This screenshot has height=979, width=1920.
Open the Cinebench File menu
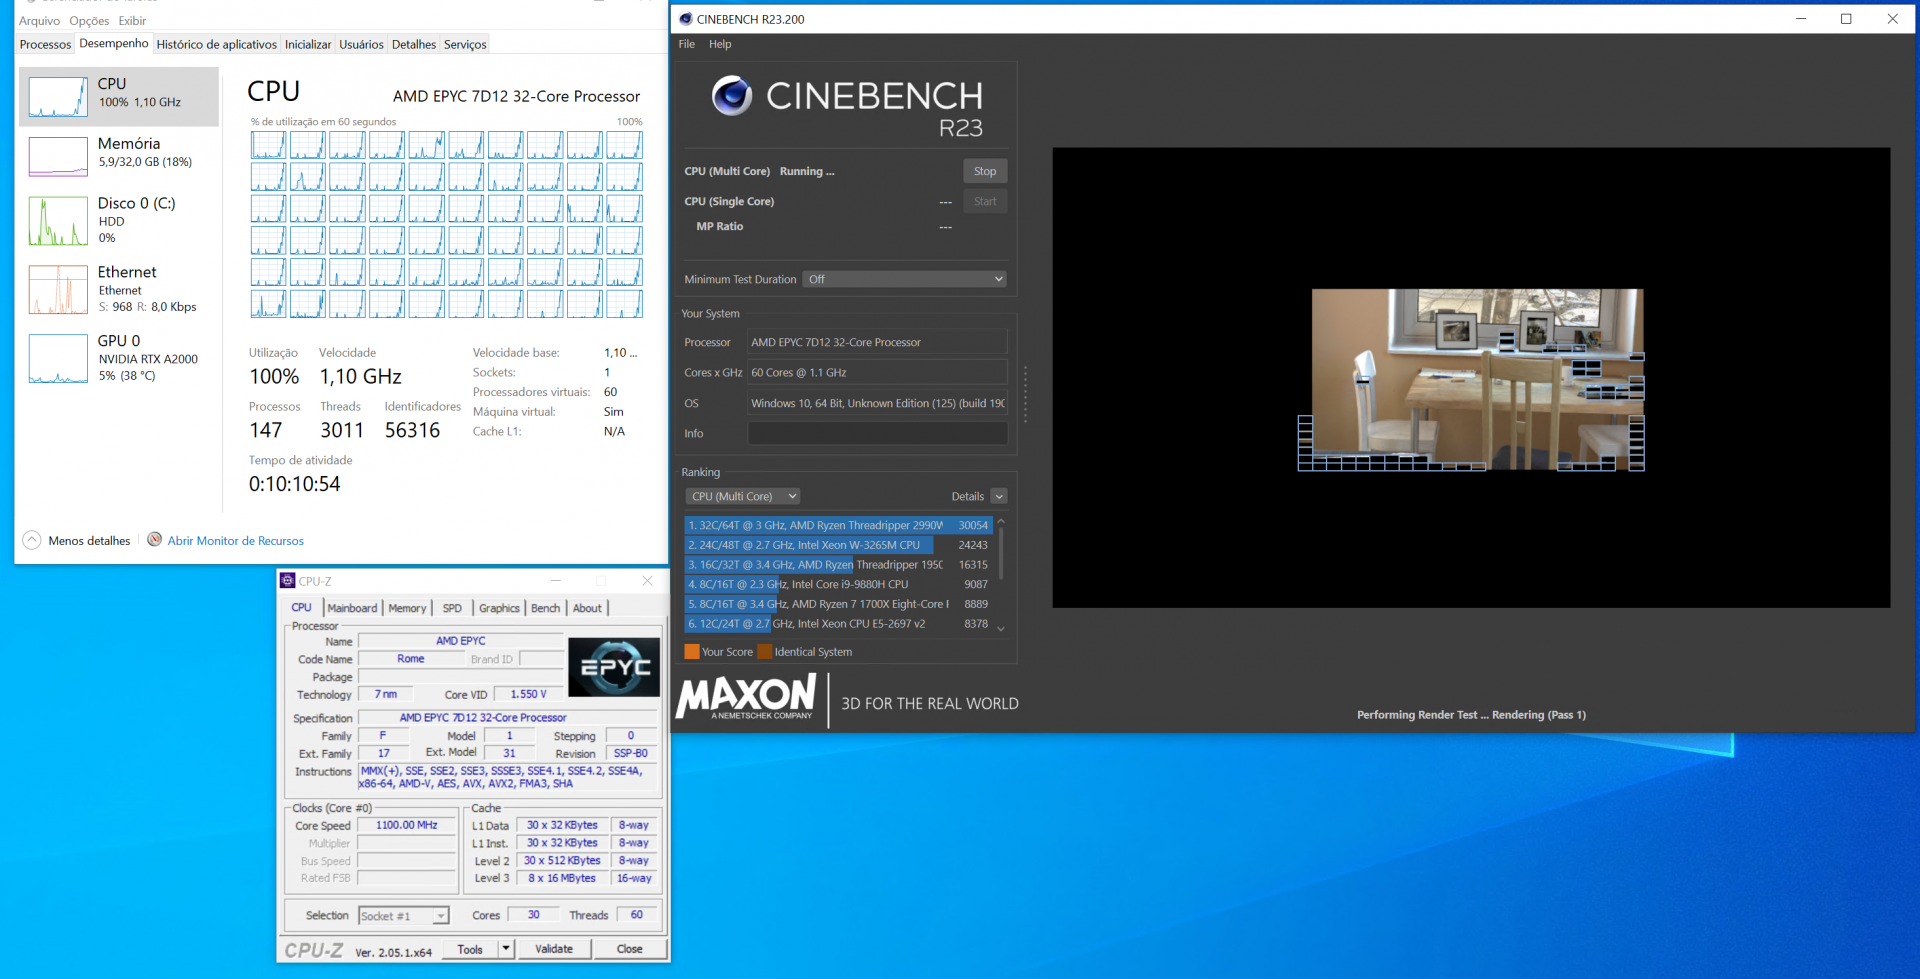coord(686,44)
